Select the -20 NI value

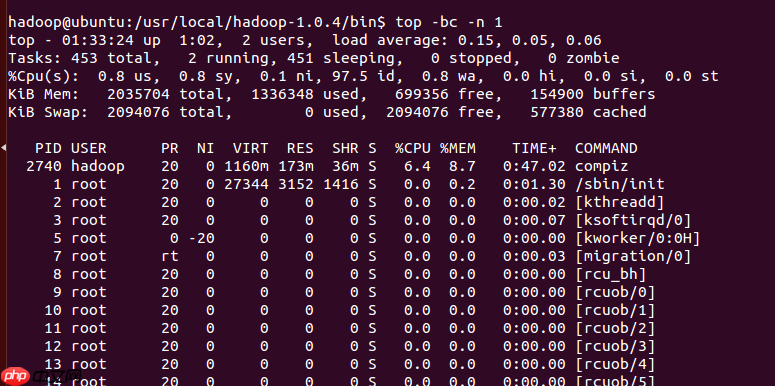pos(201,238)
